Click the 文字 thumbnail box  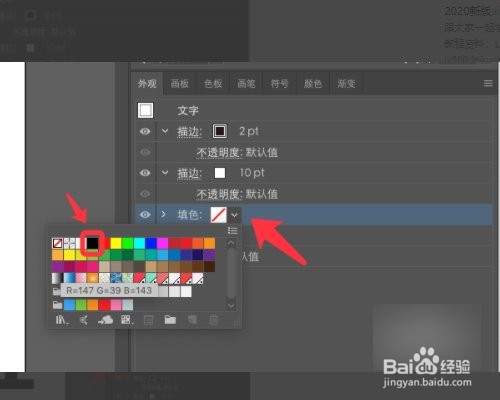point(146,110)
